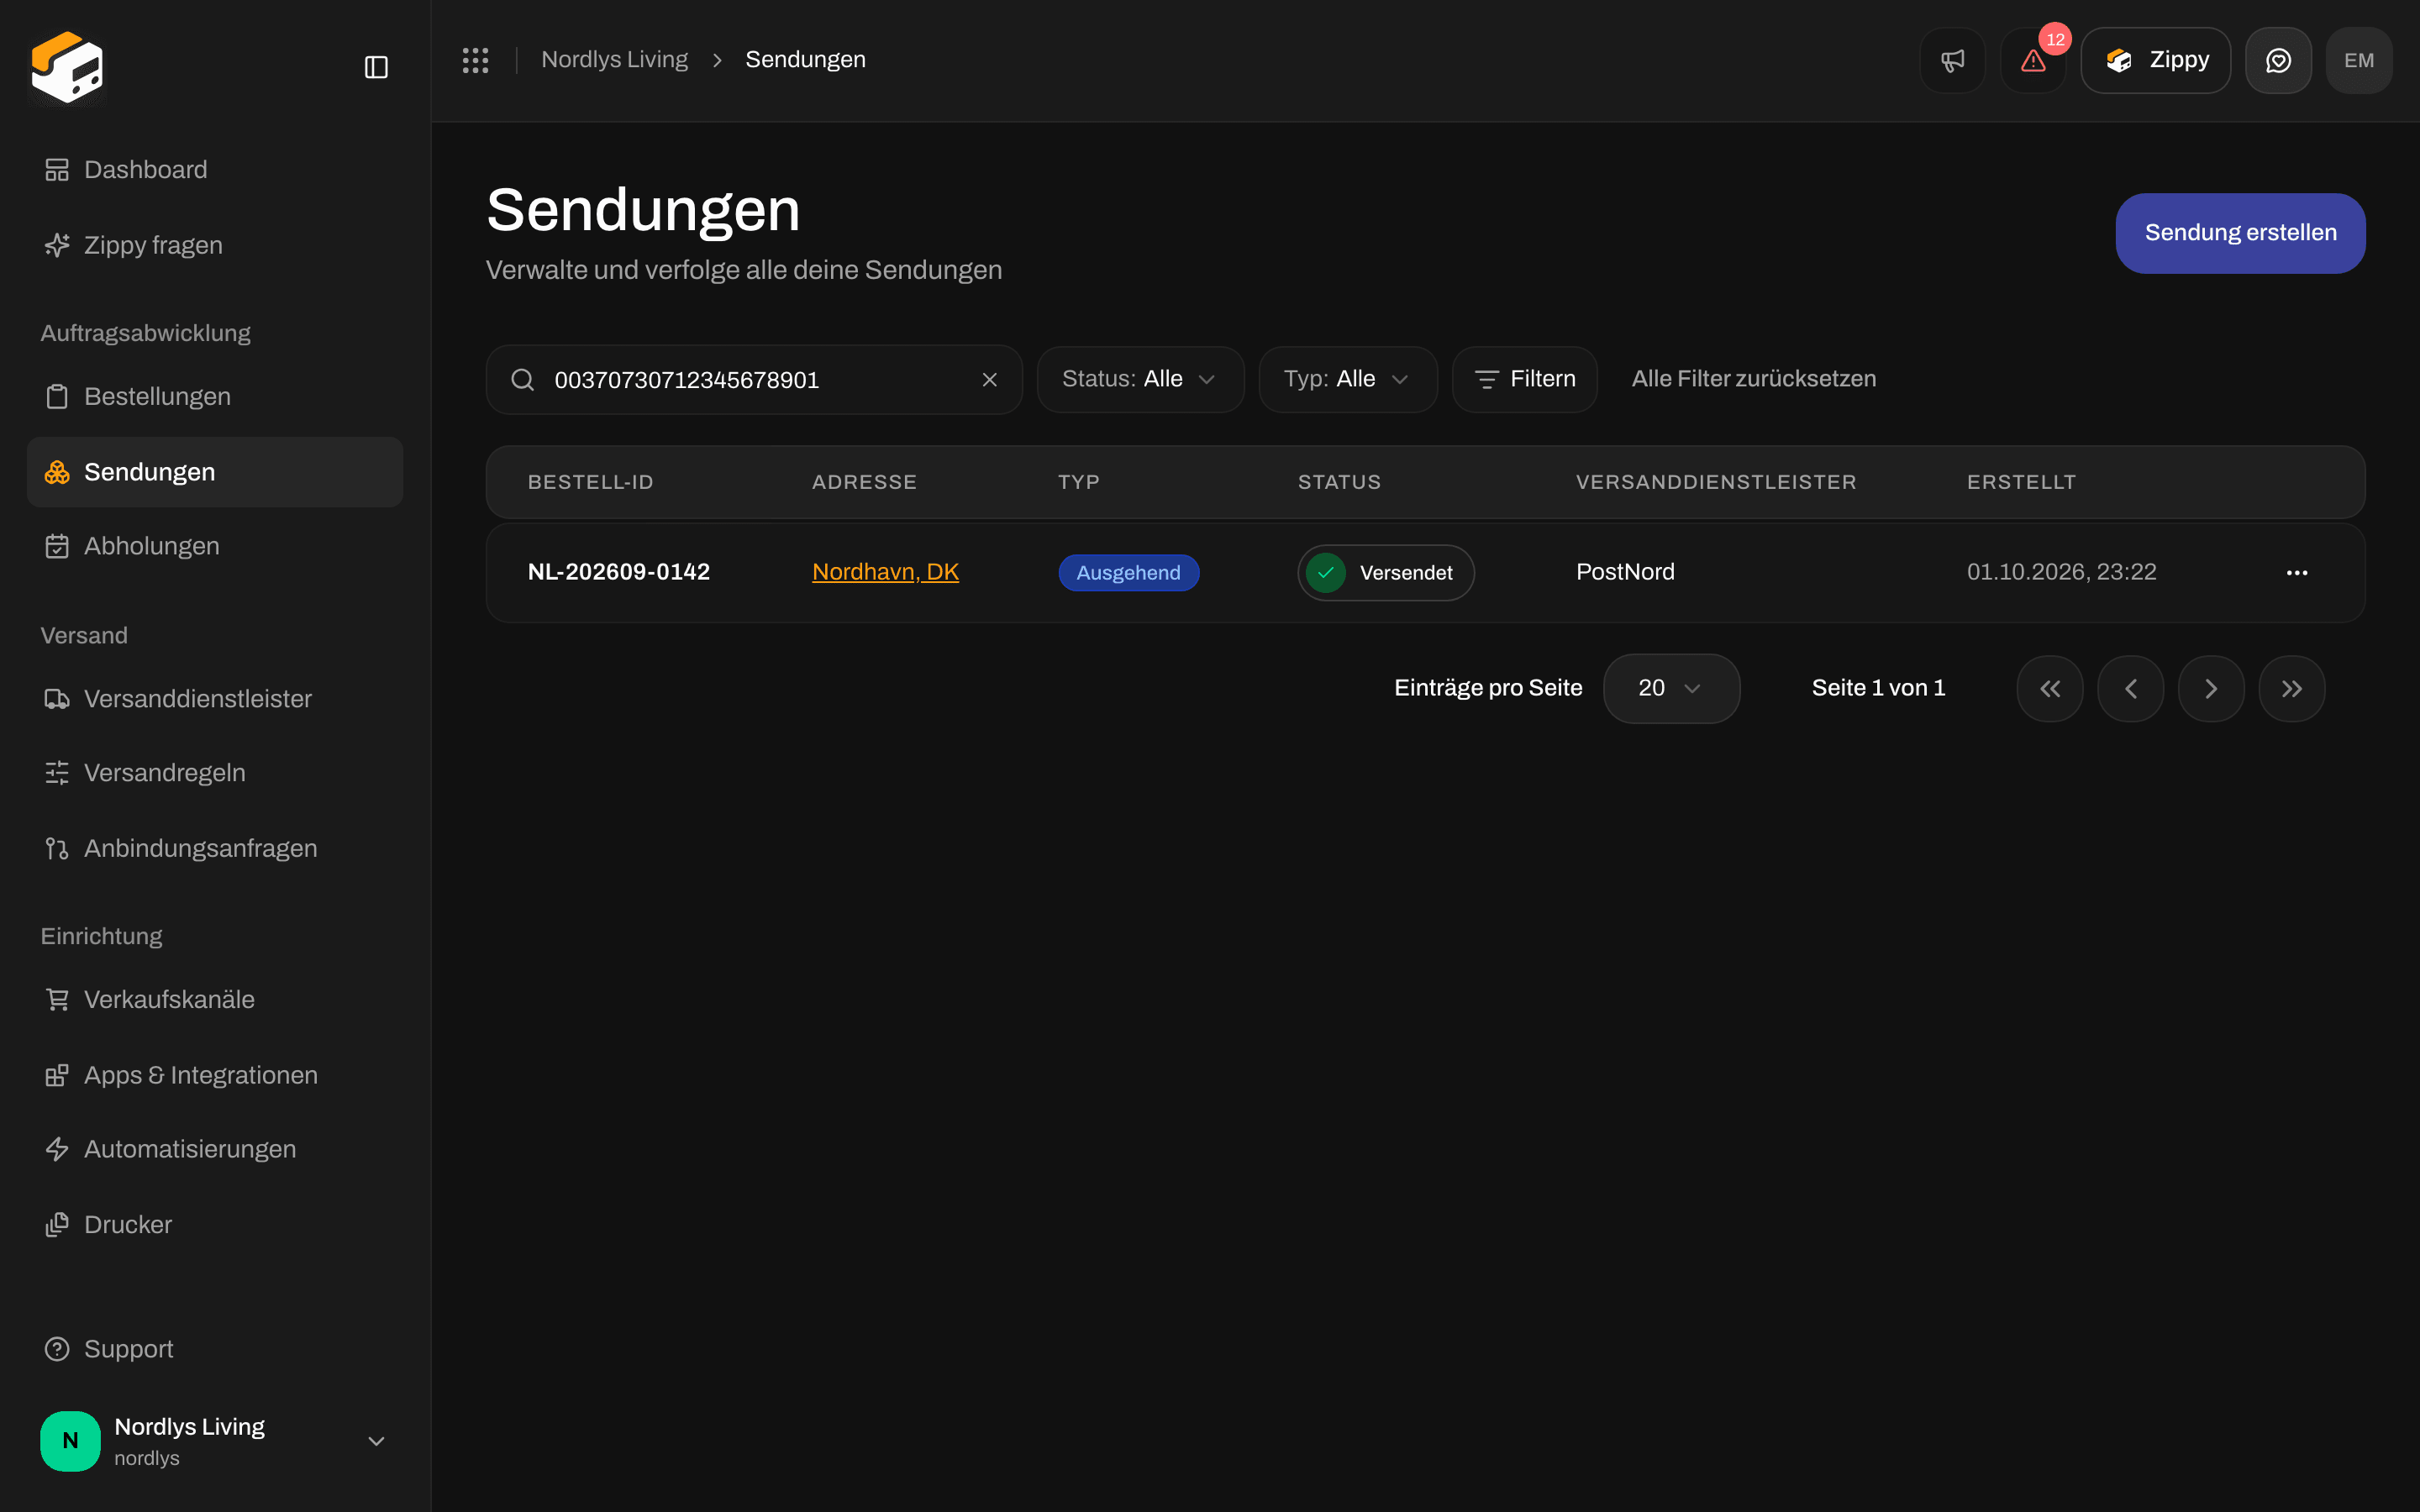The height and width of the screenshot is (1512, 2420).
Task: Click the green Versendet checkmark icon
Action: [1325, 572]
